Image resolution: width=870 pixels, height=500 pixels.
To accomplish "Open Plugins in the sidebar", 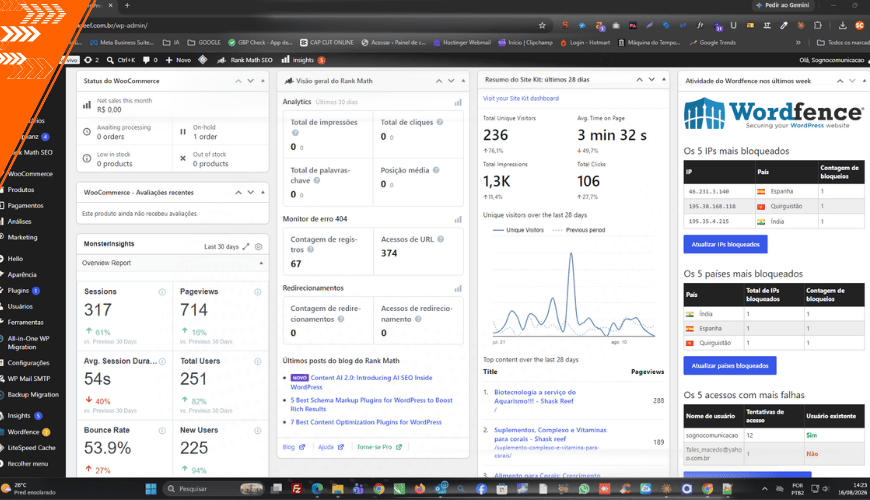I will pyautogui.click(x=18, y=291).
